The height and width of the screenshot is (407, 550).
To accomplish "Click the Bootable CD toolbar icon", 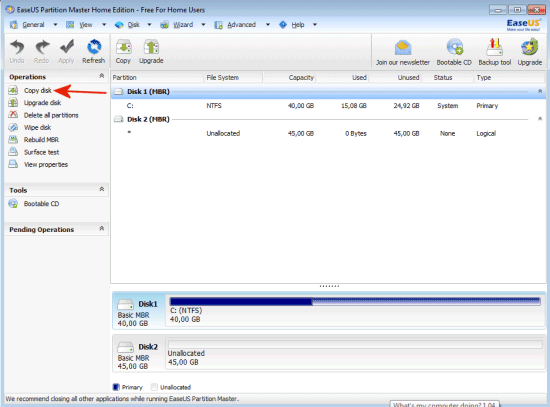I will click(x=454, y=47).
